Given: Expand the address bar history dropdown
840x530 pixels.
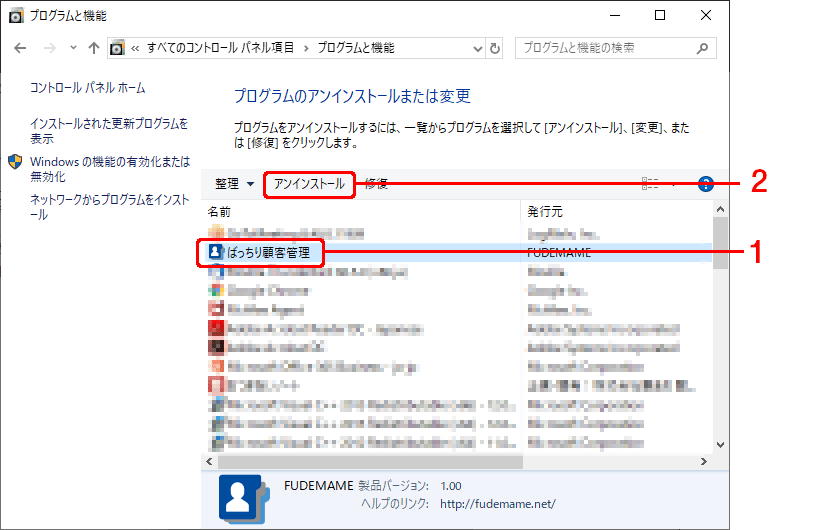Looking at the screenshot, I should click(x=477, y=49).
